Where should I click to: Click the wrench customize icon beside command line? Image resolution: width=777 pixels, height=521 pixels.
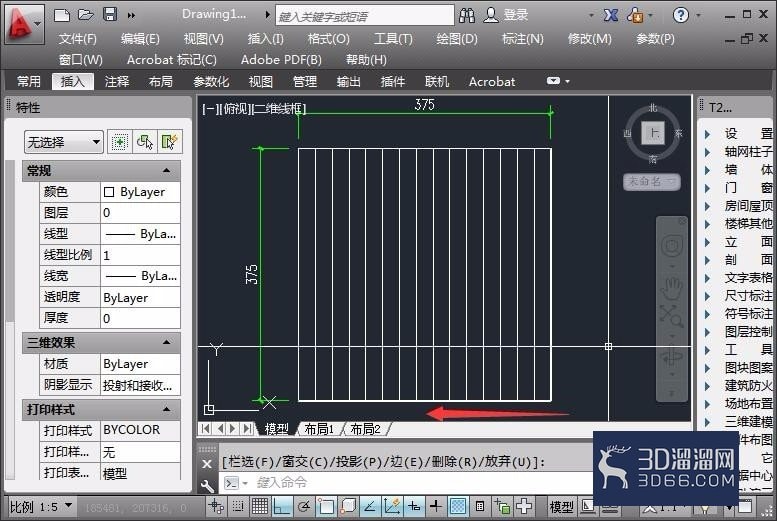click(207, 485)
